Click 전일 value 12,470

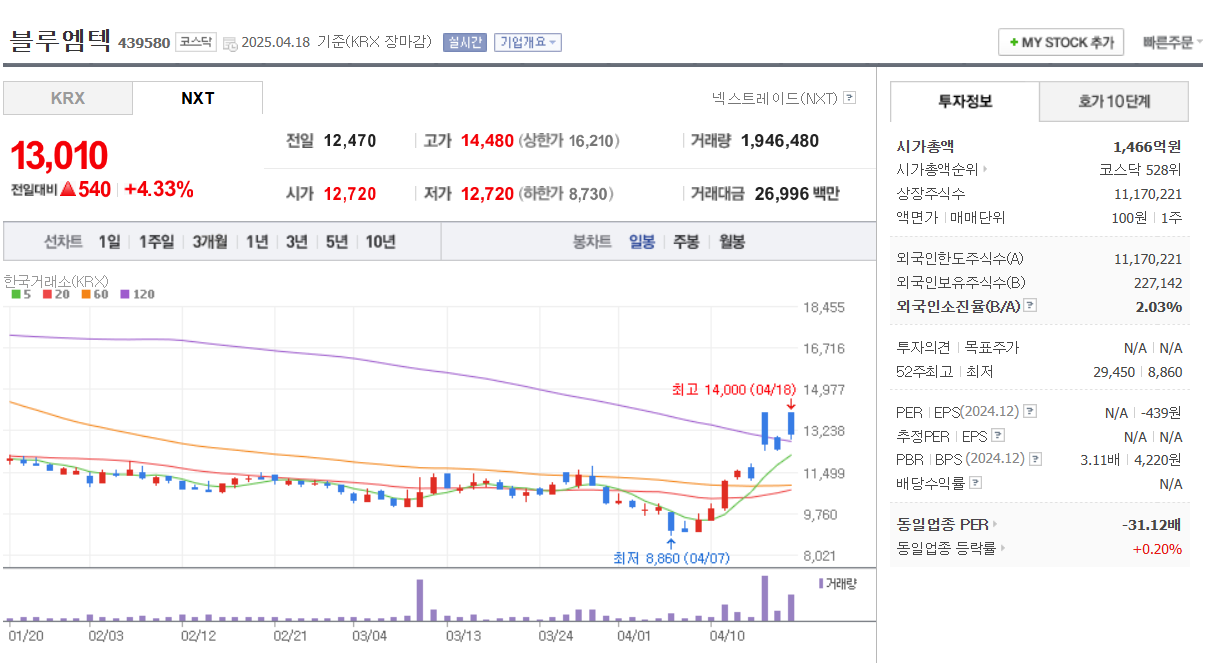(350, 141)
